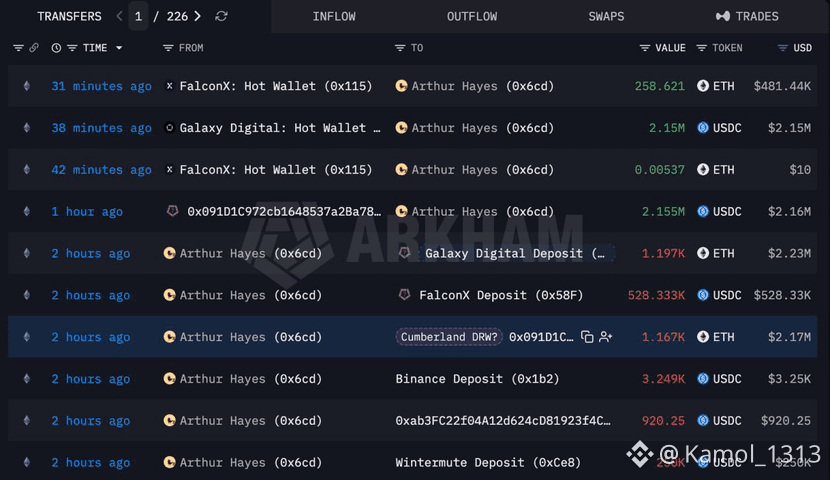Open the 1 hour ago transaction
The image size is (830, 480).
pos(87,212)
